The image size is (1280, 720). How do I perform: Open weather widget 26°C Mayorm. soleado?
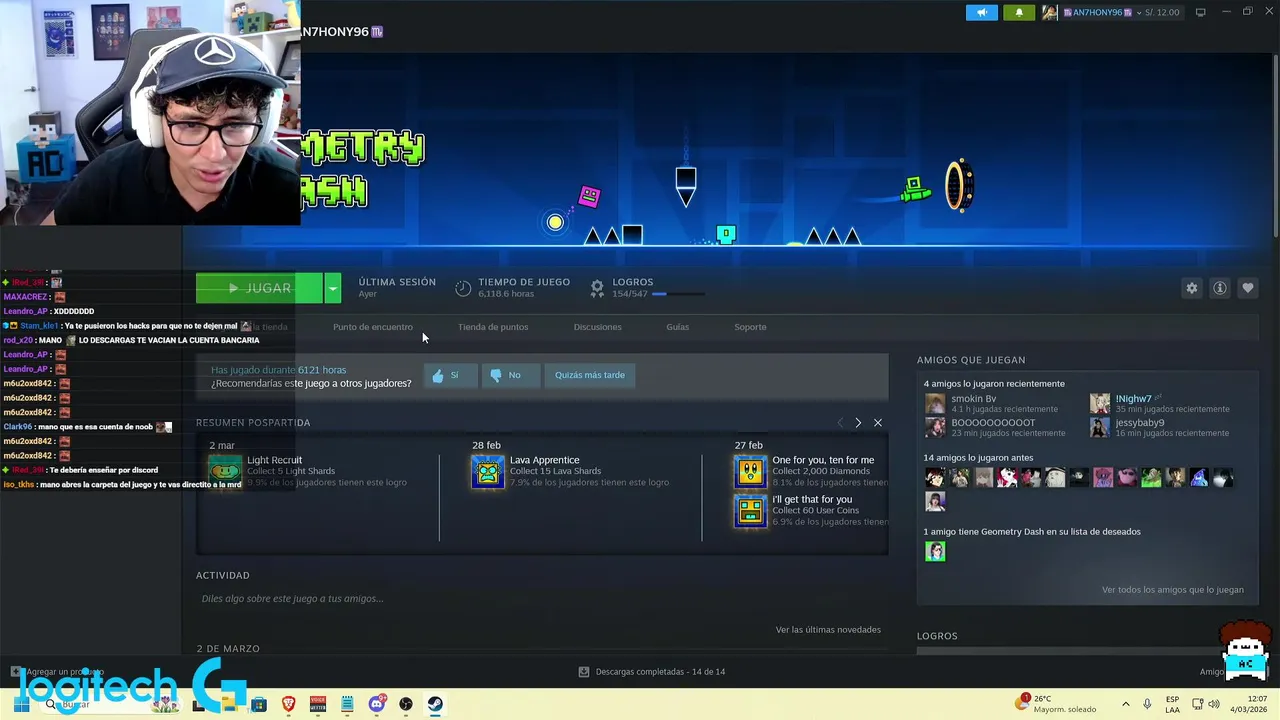1055,704
